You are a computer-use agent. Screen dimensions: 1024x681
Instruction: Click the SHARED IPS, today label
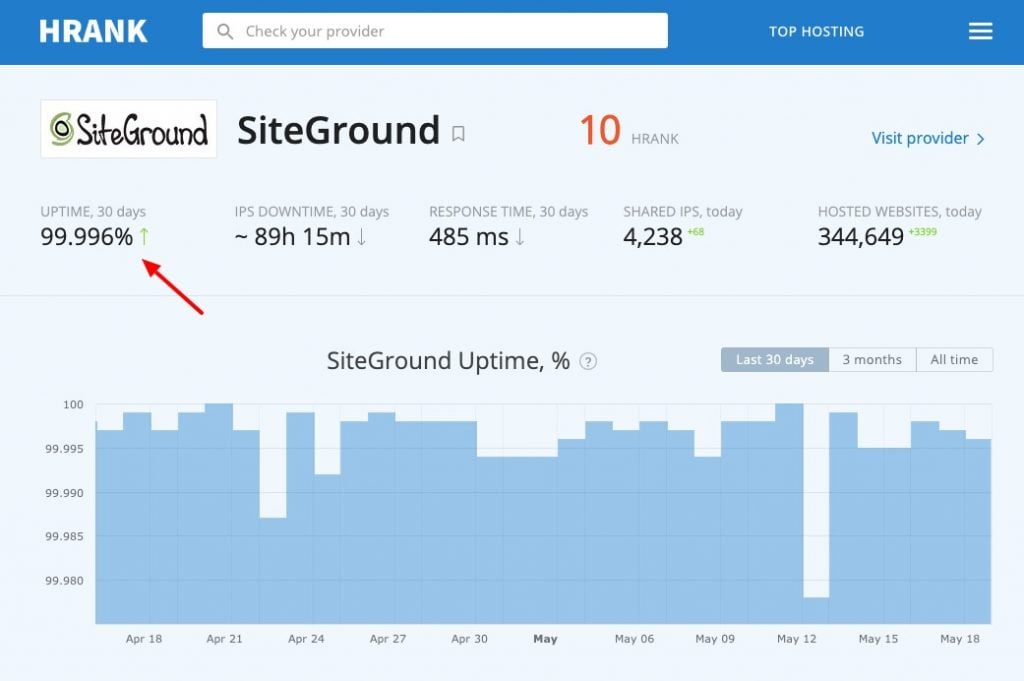tap(682, 212)
